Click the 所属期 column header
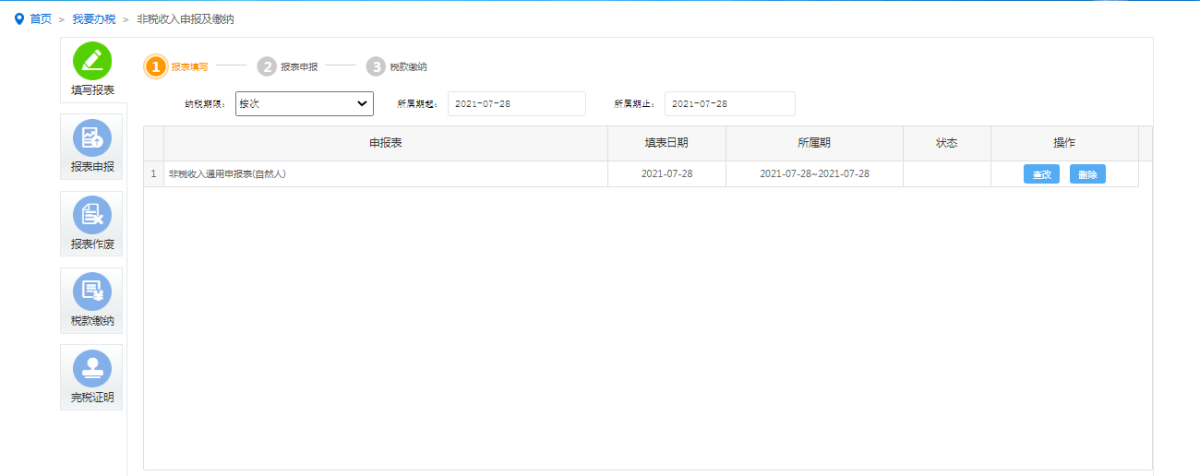 tap(814, 143)
